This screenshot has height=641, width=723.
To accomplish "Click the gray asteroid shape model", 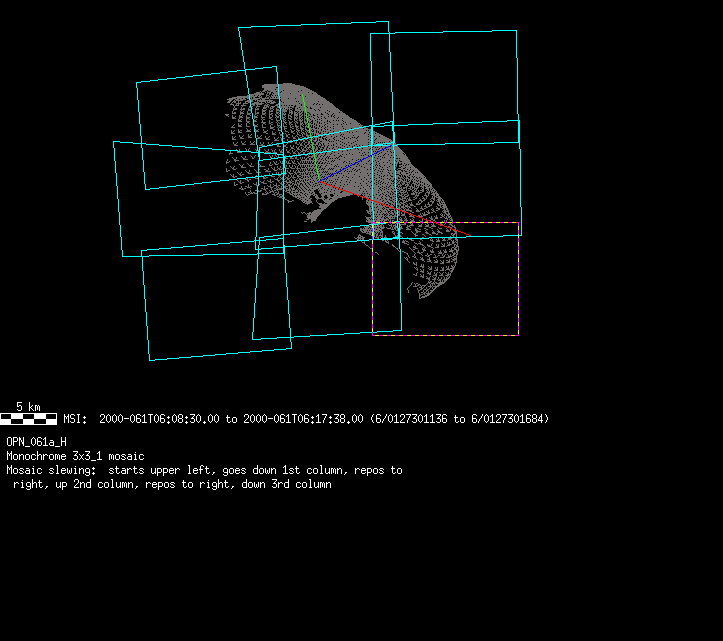I will tap(342, 191).
